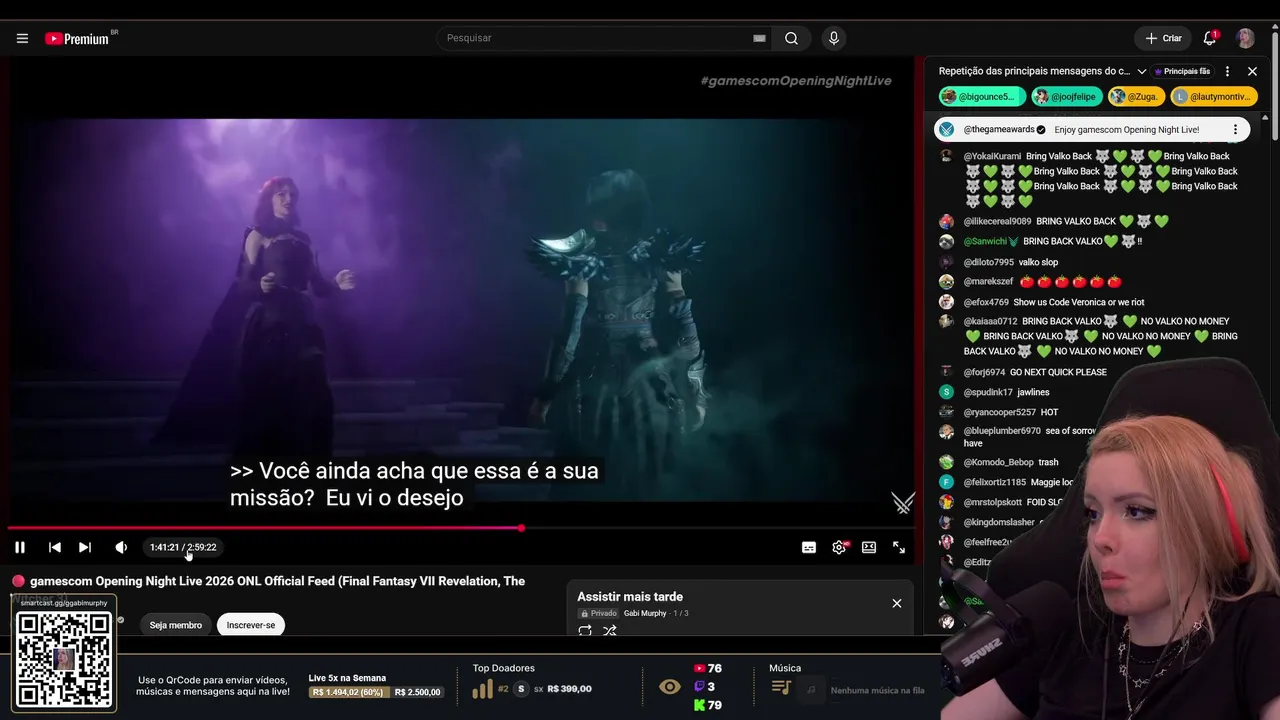Image resolution: width=1280 pixels, height=720 pixels.
Task: Click @diloto7995 chat author name
Action: coord(989,262)
